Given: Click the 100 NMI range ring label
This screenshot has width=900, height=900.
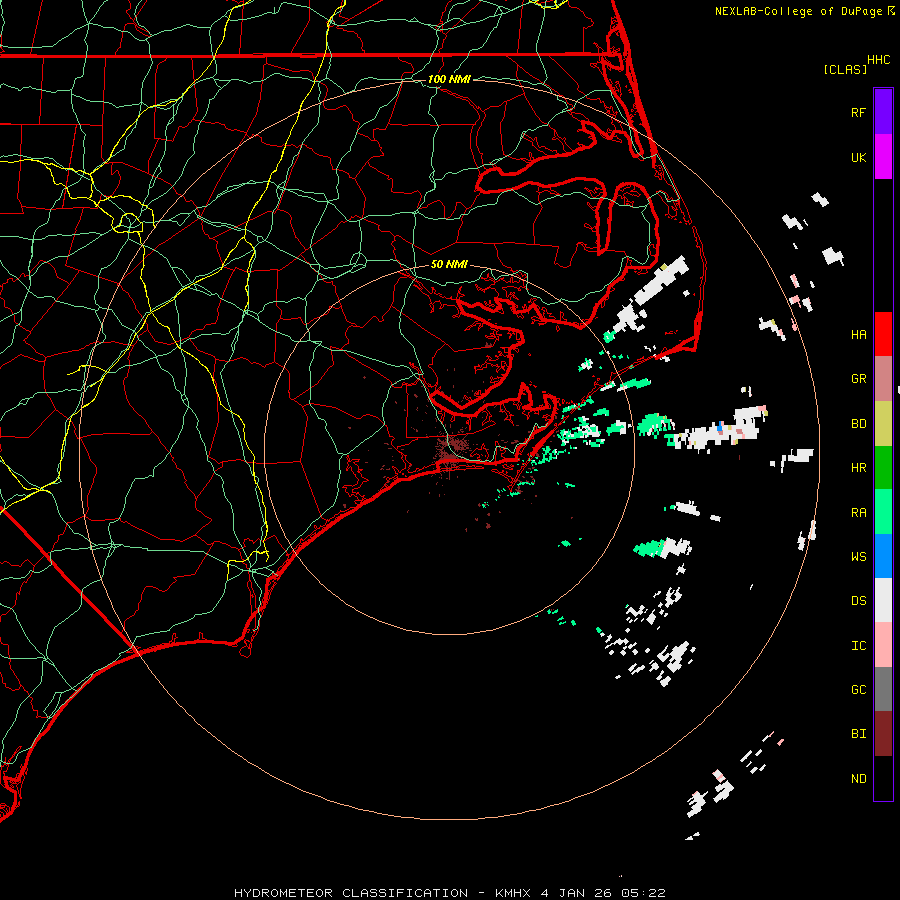Looking at the screenshot, I should click(449, 79).
